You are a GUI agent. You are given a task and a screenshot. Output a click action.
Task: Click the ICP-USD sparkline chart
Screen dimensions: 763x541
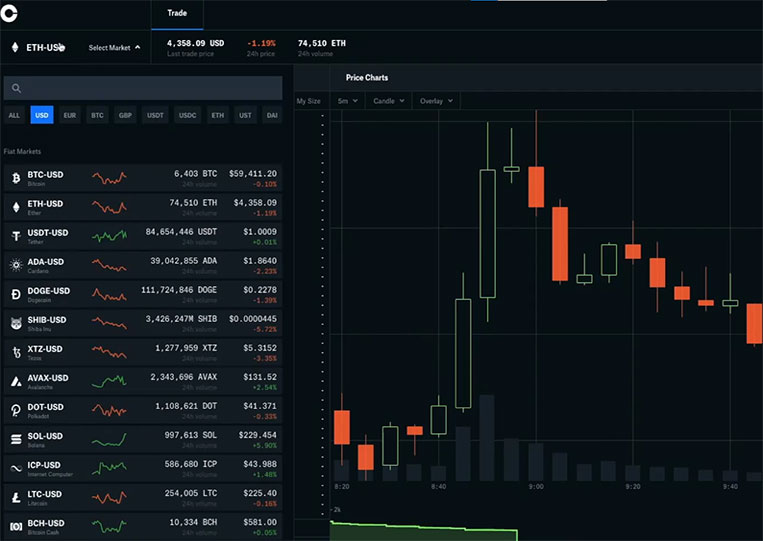[x=109, y=469]
